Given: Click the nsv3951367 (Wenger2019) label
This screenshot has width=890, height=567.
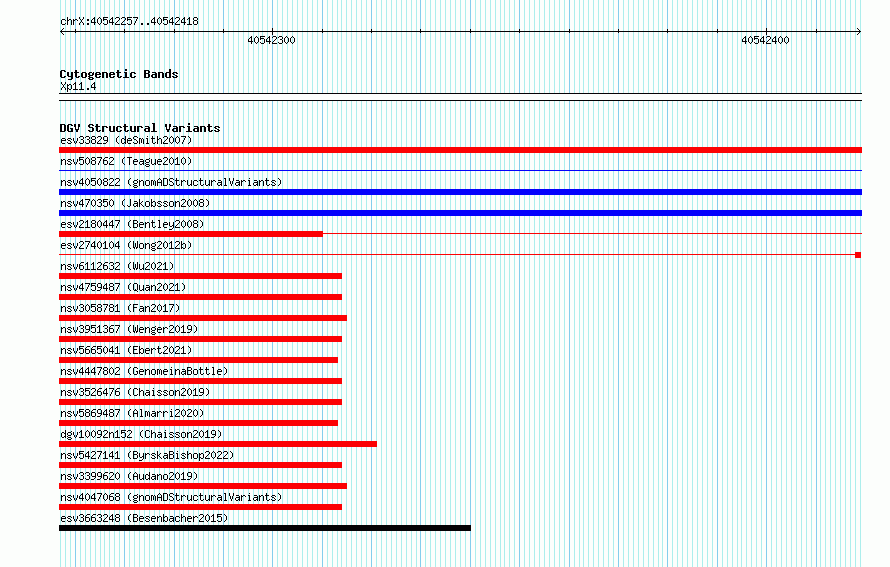Looking at the screenshot, I should [x=129, y=329].
